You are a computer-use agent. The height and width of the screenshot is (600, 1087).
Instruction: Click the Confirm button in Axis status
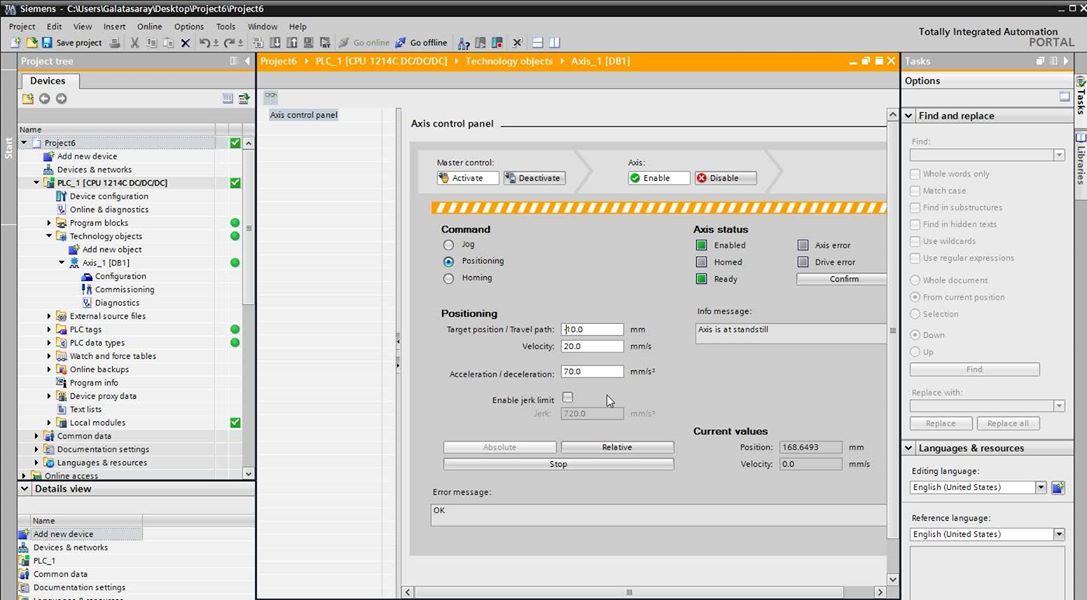point(842,279)
